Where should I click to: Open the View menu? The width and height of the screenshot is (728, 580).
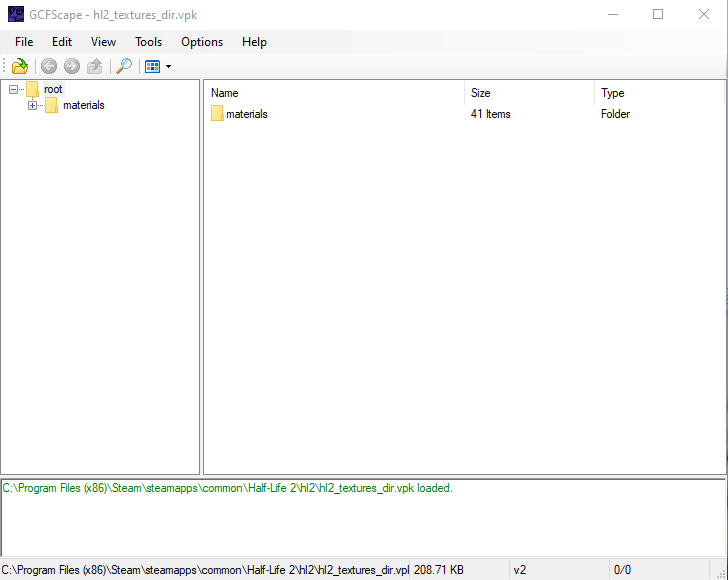coord(103,42)
